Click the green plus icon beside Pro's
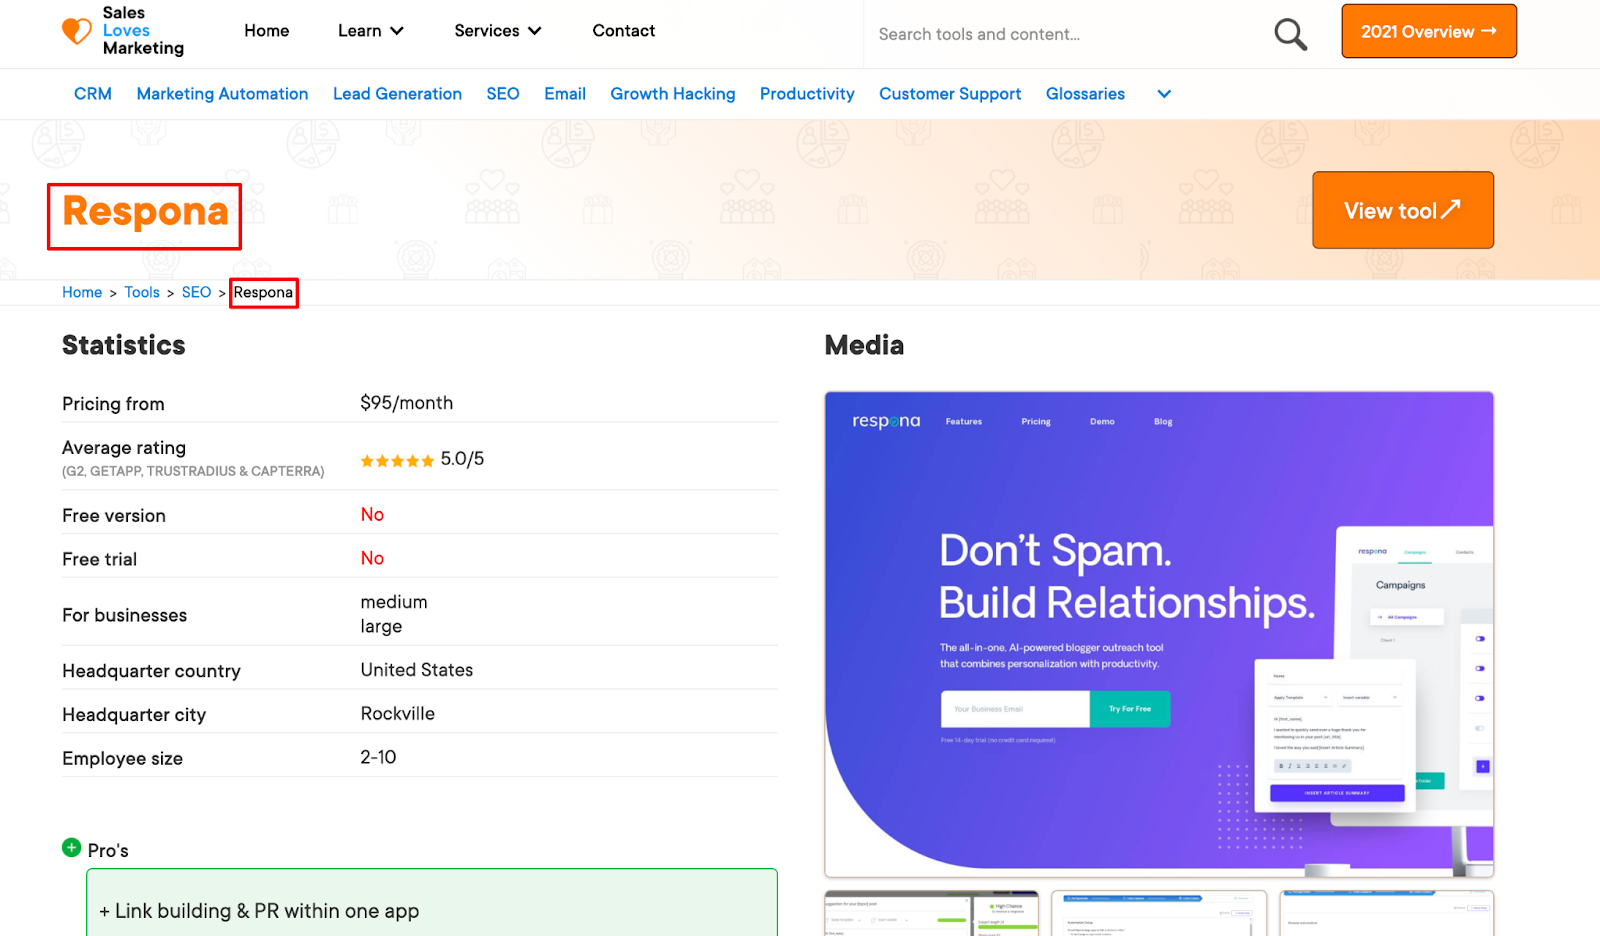This screenshot has height=936, width=1600. (71, 848)
